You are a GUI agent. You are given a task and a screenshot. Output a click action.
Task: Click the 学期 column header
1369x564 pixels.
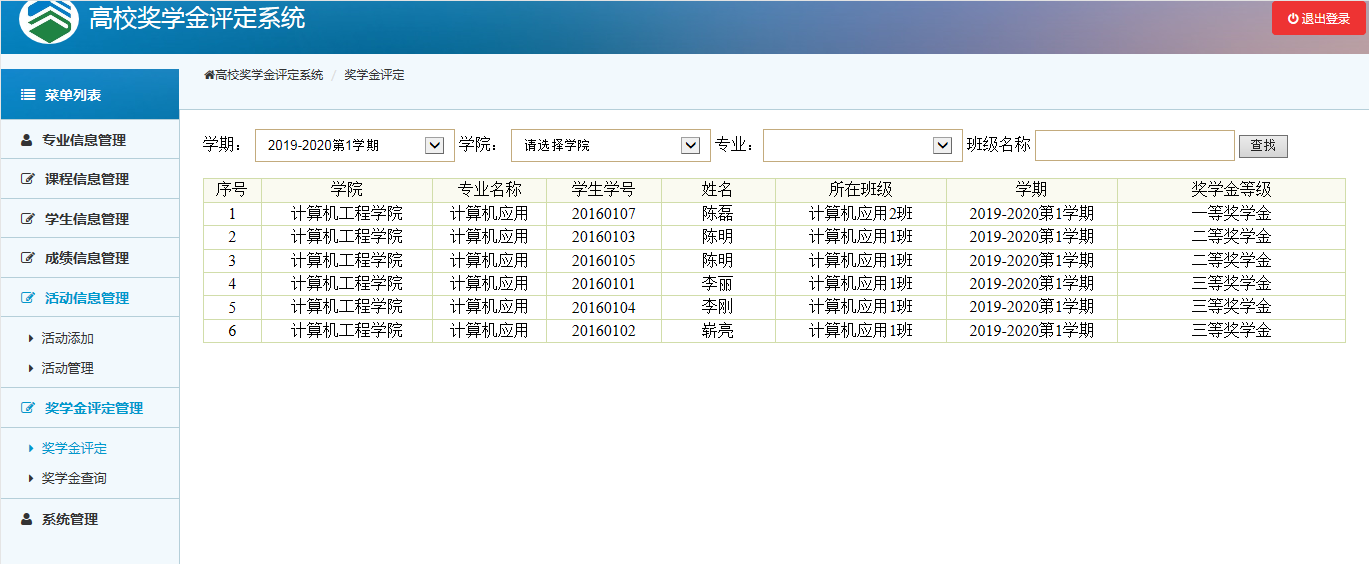(x=1032, y=190)
